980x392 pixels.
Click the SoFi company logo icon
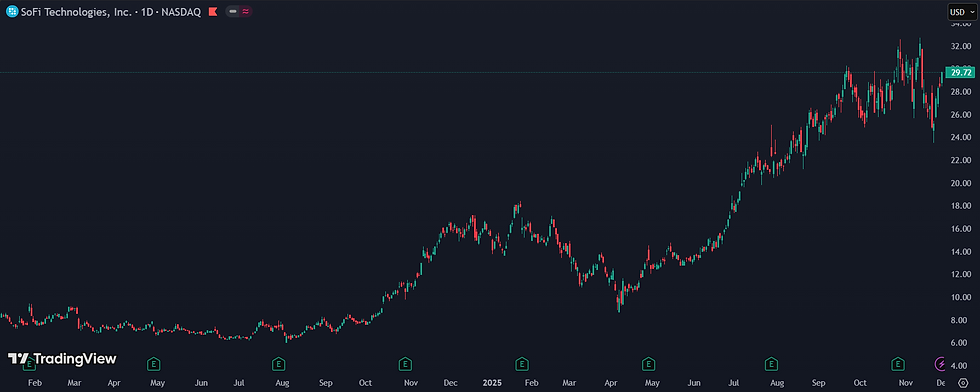click(x=12, y=11)
